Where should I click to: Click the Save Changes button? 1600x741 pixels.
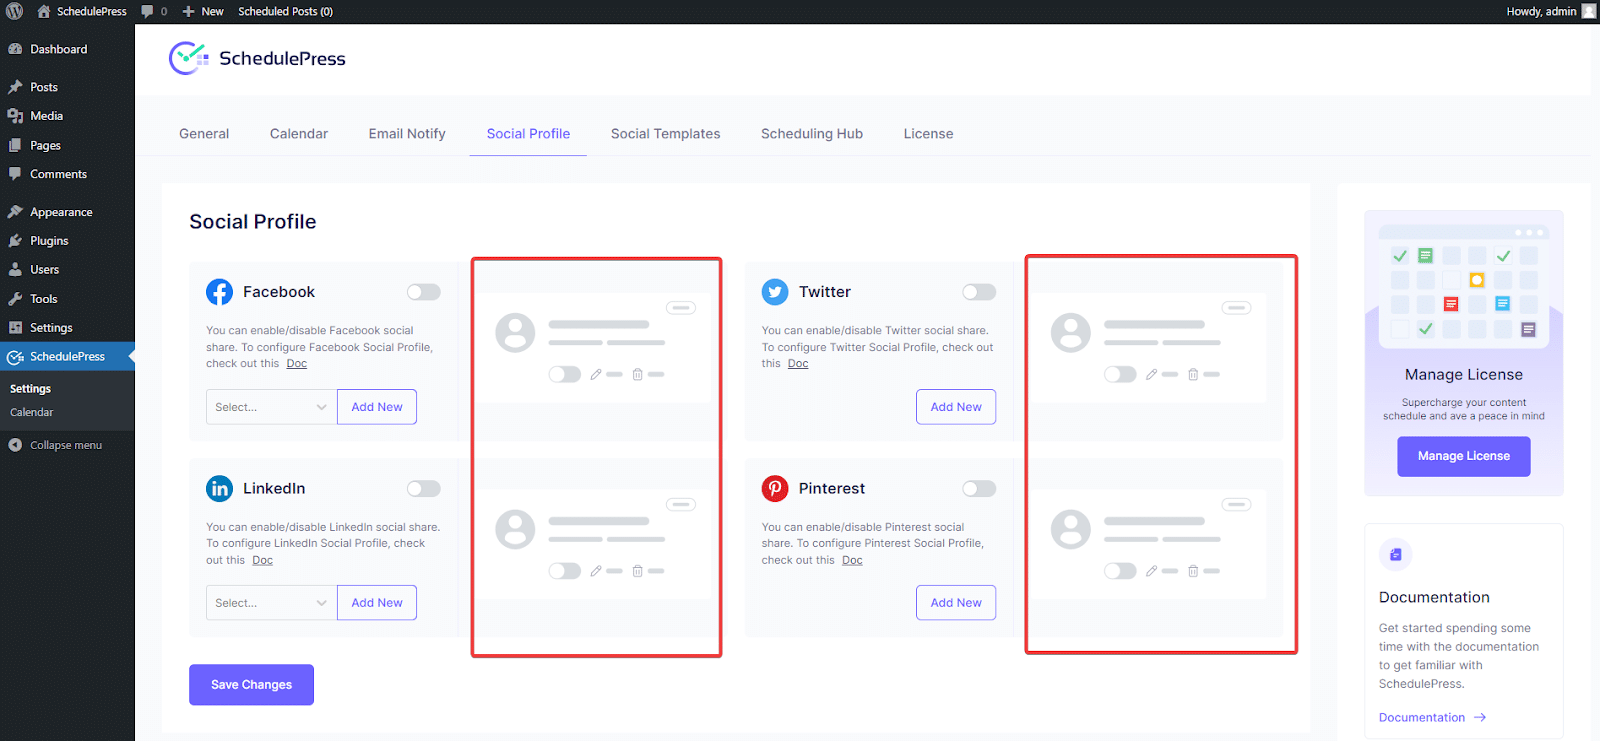[x=251, y=685]
